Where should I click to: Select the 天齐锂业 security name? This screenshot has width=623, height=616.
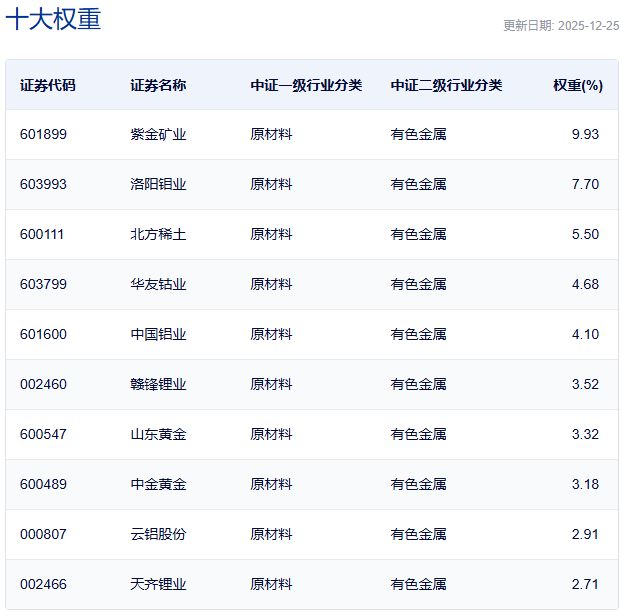[158, 584]
